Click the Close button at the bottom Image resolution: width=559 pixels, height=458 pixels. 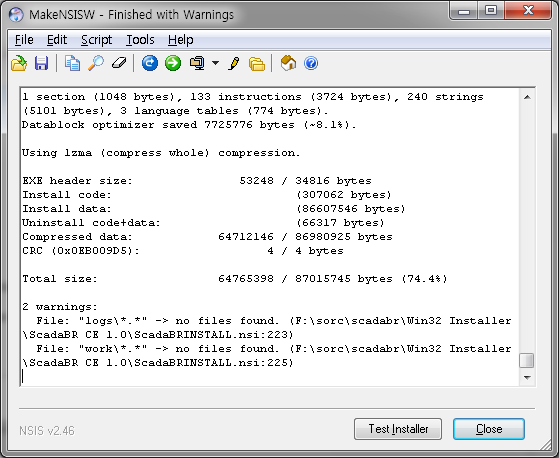489,429
